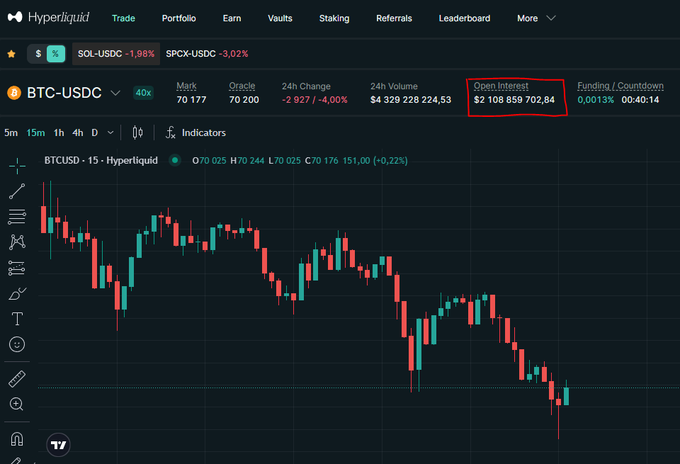The width and height of the screenshot is (680, 464).
Task: Open the Portfolio tab
Action: point(179,18)
